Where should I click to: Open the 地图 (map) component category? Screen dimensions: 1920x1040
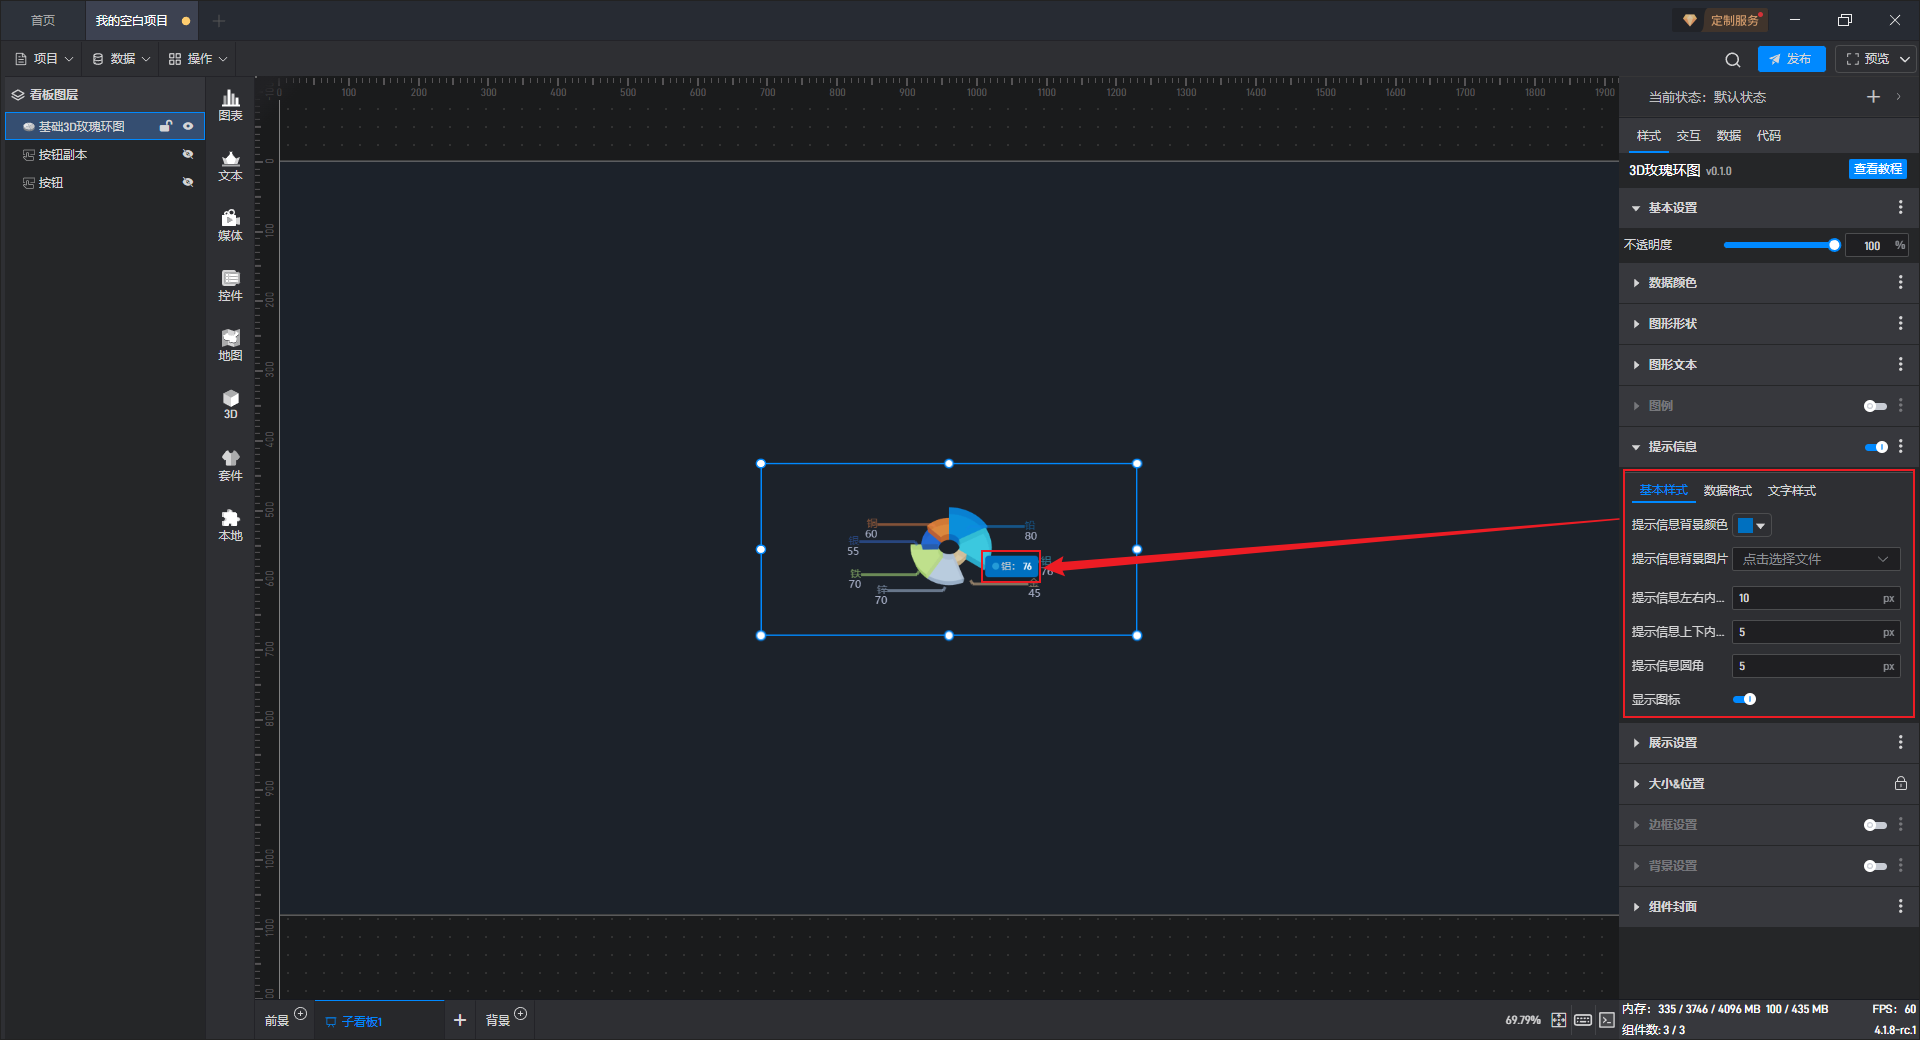point(230,345)
